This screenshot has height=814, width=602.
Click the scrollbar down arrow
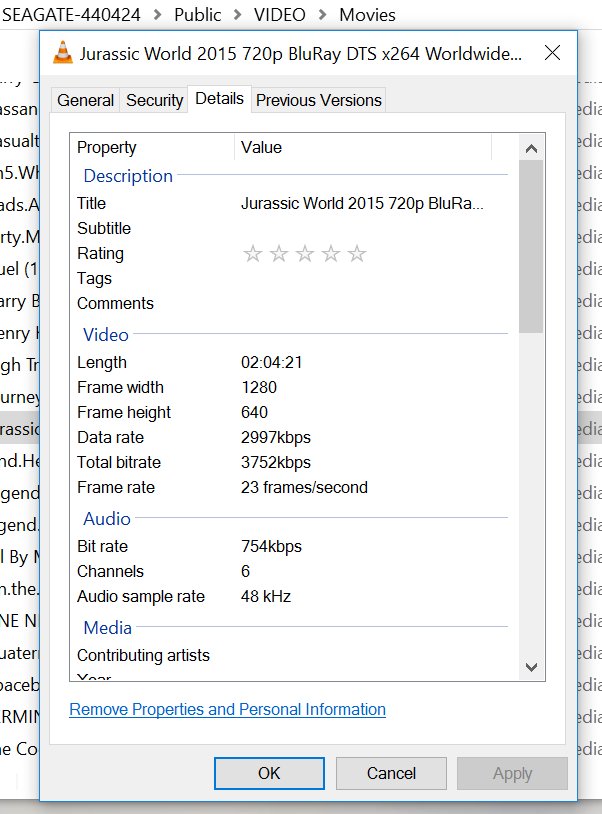[x=531, y=667]
